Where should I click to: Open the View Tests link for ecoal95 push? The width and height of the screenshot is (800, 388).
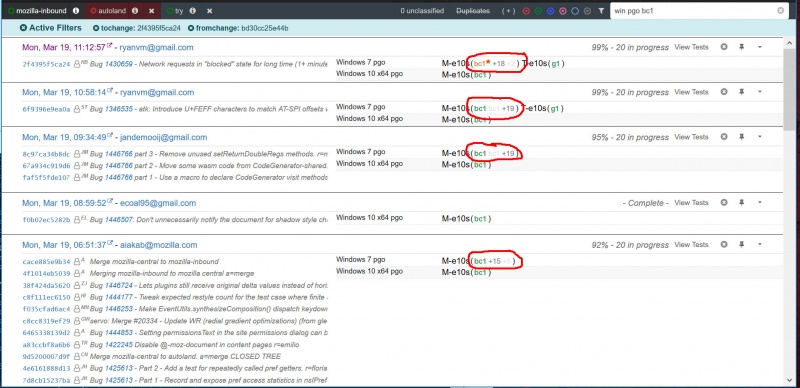pyautogui.click(x=691, y=203)
